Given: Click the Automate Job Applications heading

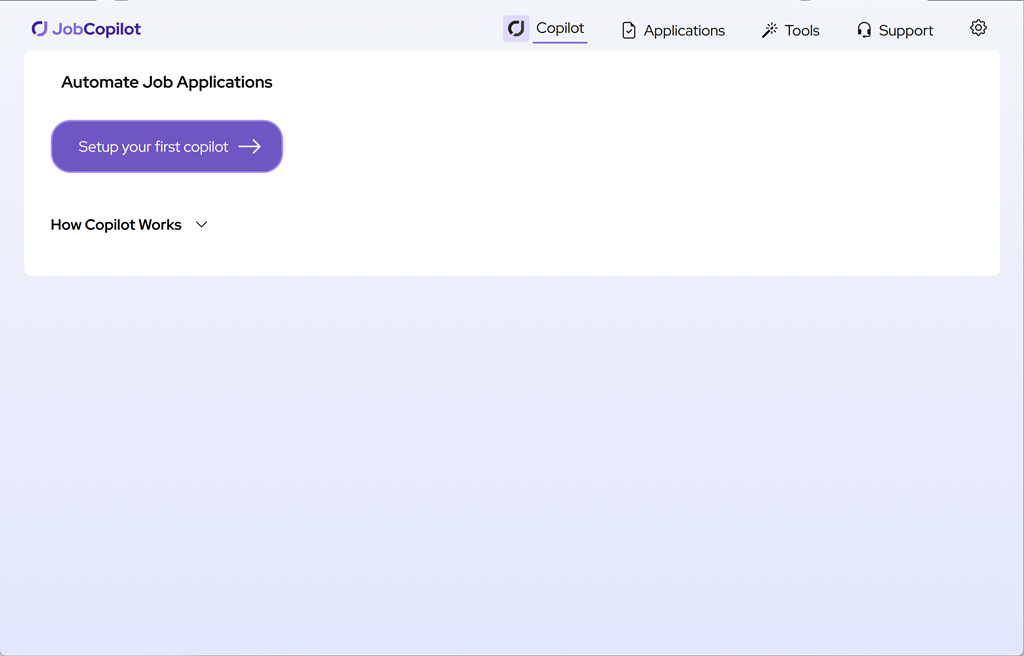Looking at the screenshot, I should click(x=167, y=82).
